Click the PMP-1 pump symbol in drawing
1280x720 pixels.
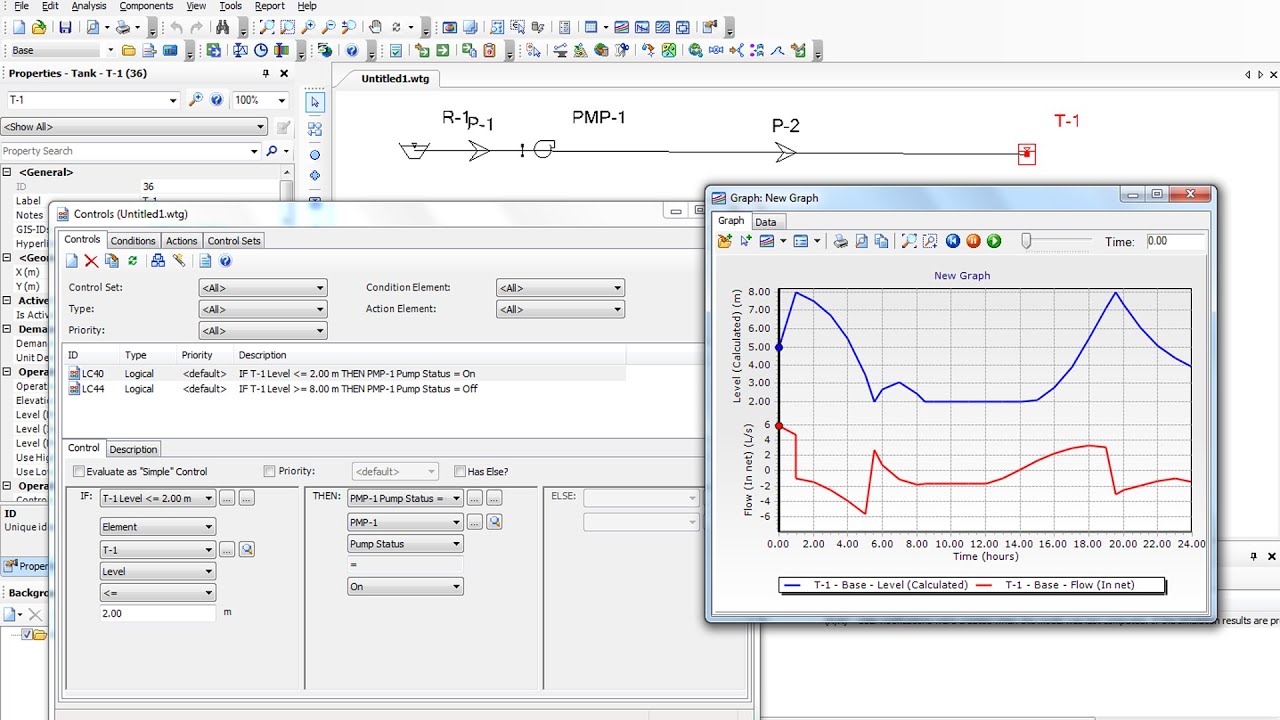543,149
